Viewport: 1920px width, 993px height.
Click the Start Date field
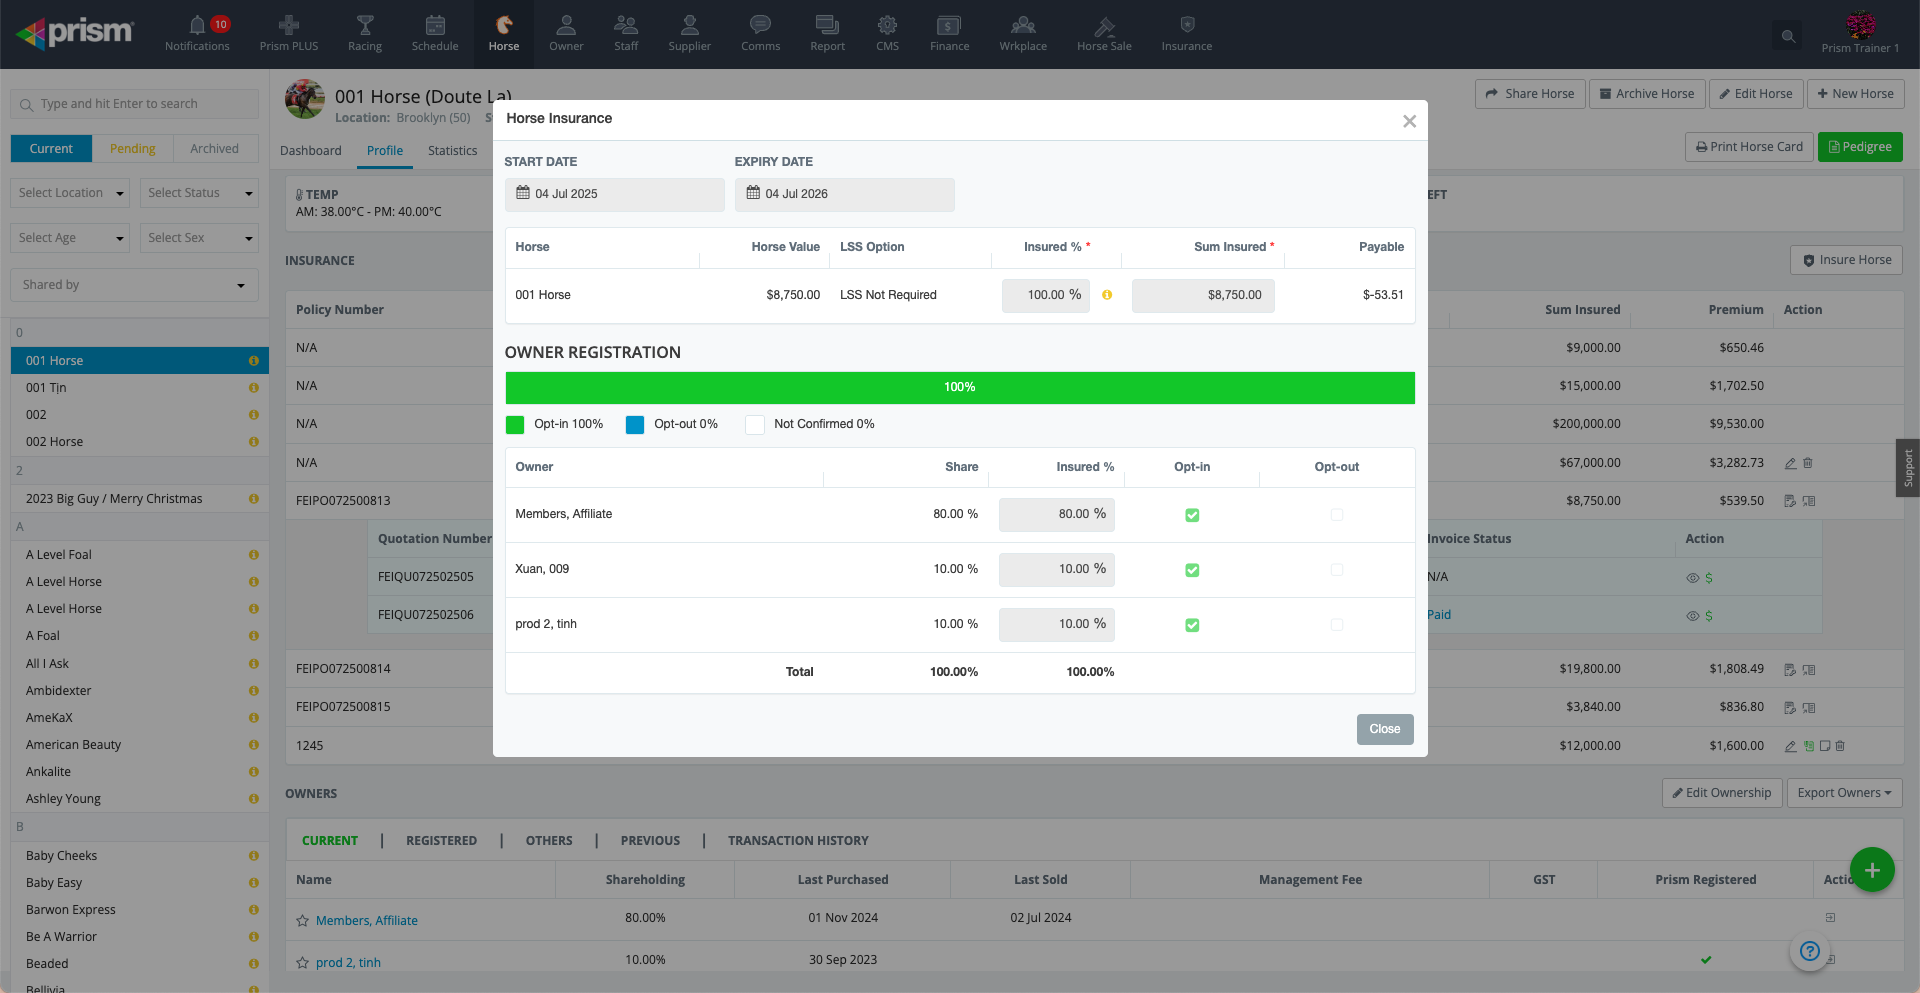[614, 194]
